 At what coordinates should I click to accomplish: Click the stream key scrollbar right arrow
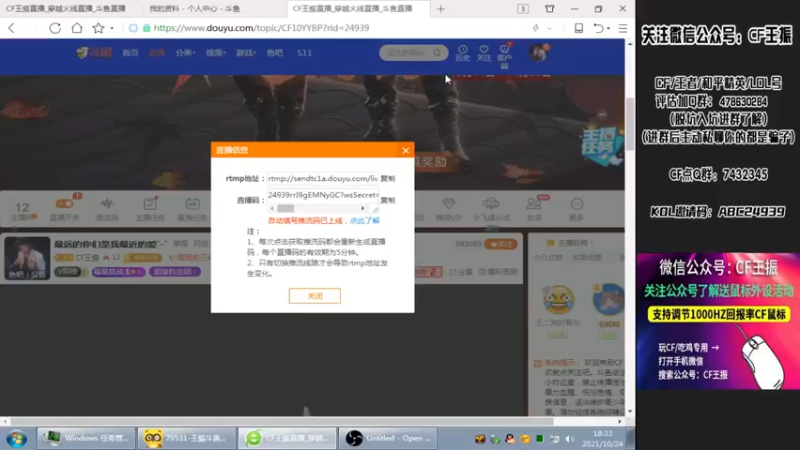[363, 208]
